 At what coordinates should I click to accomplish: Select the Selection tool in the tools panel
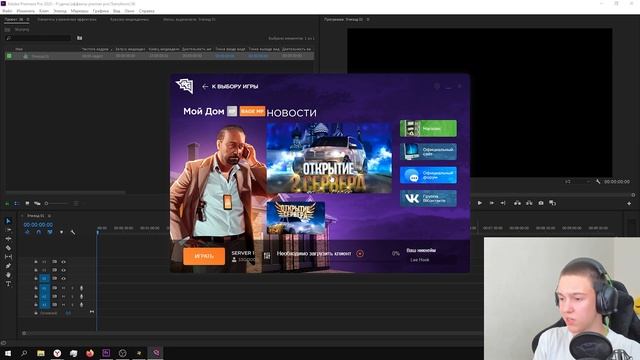[8, 221]
